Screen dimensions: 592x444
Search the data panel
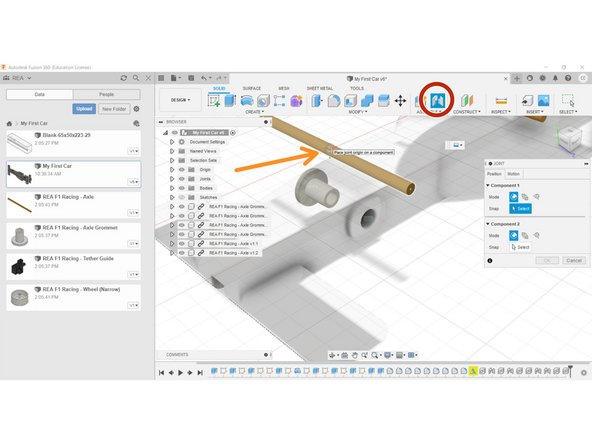click(136, 78)
